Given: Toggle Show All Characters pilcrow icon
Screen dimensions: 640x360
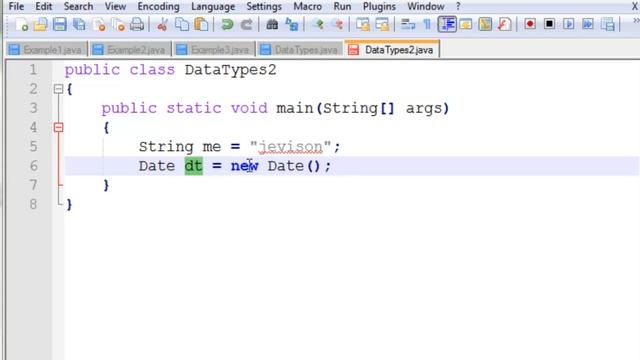Looking at the screenshot, I should 427,25.
